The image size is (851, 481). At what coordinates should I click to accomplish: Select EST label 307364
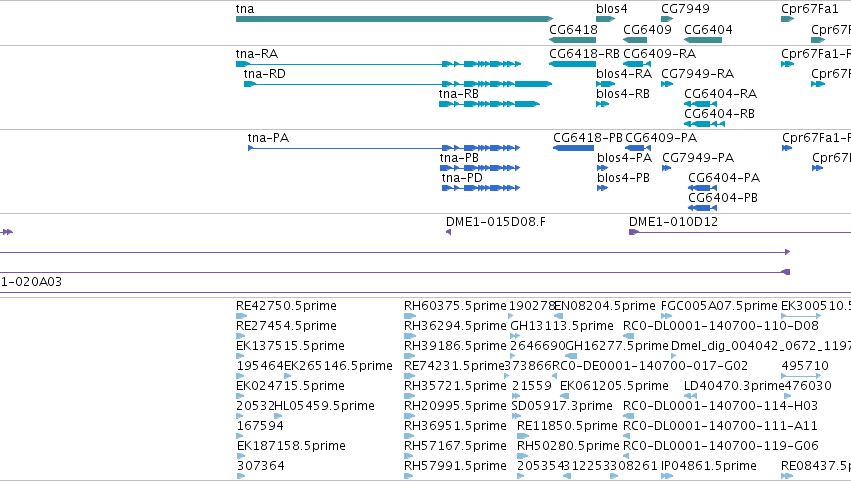click(261, 466)
